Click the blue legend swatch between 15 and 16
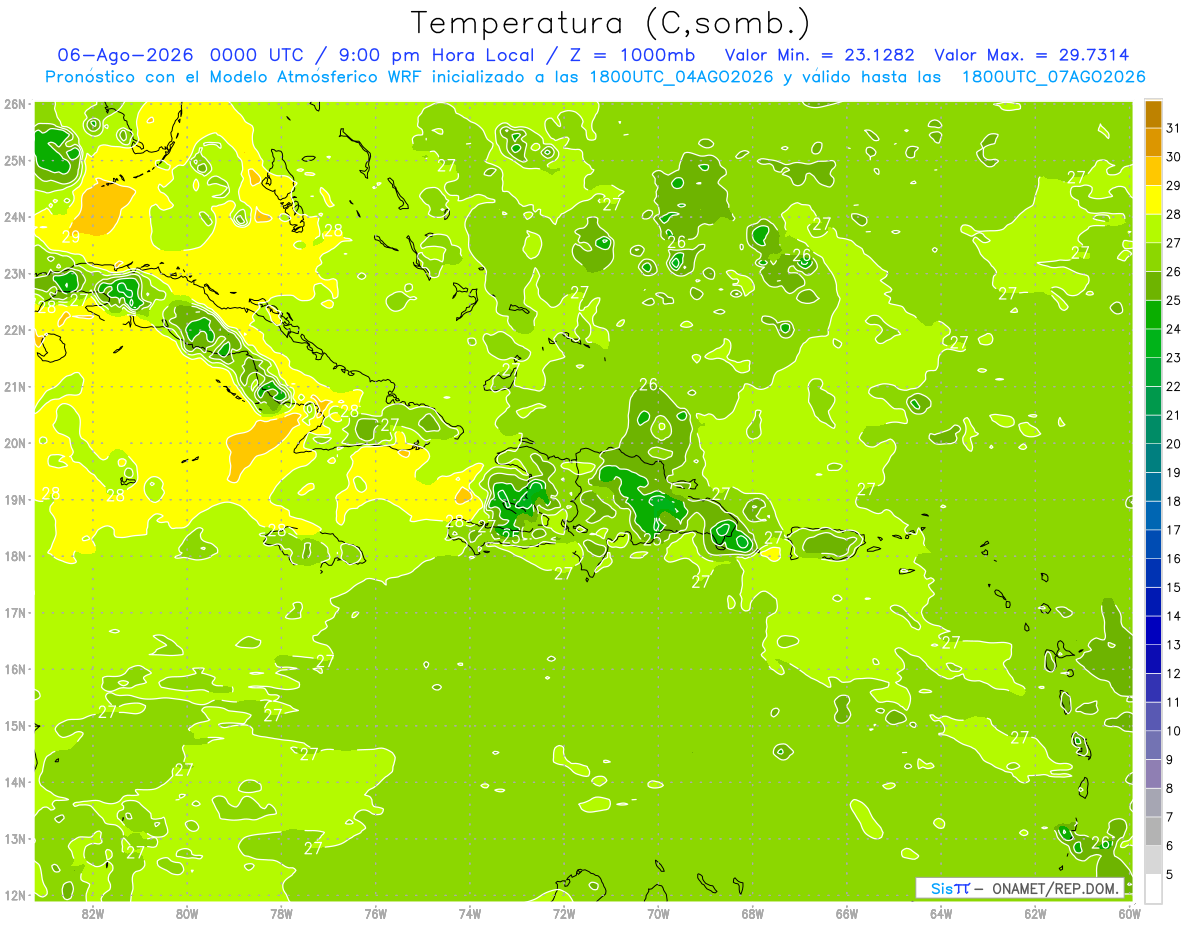Screen dimensions: 1200x927 click(x=1153, y=573)
